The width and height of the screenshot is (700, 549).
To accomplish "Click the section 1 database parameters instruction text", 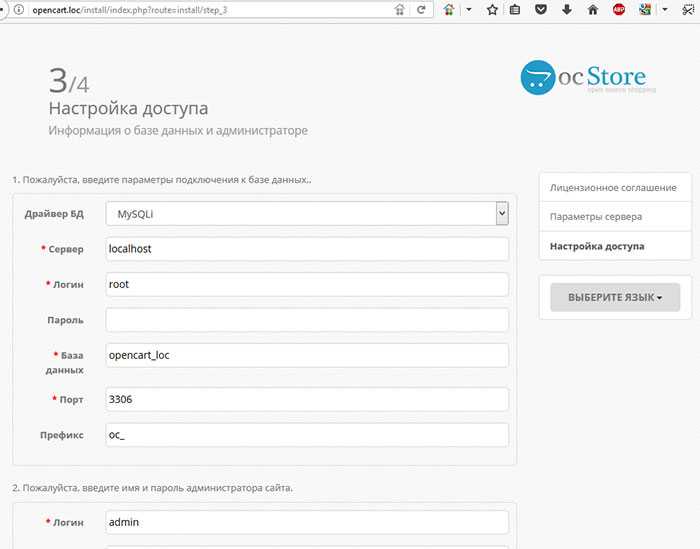I will click(x=162, y=180).
